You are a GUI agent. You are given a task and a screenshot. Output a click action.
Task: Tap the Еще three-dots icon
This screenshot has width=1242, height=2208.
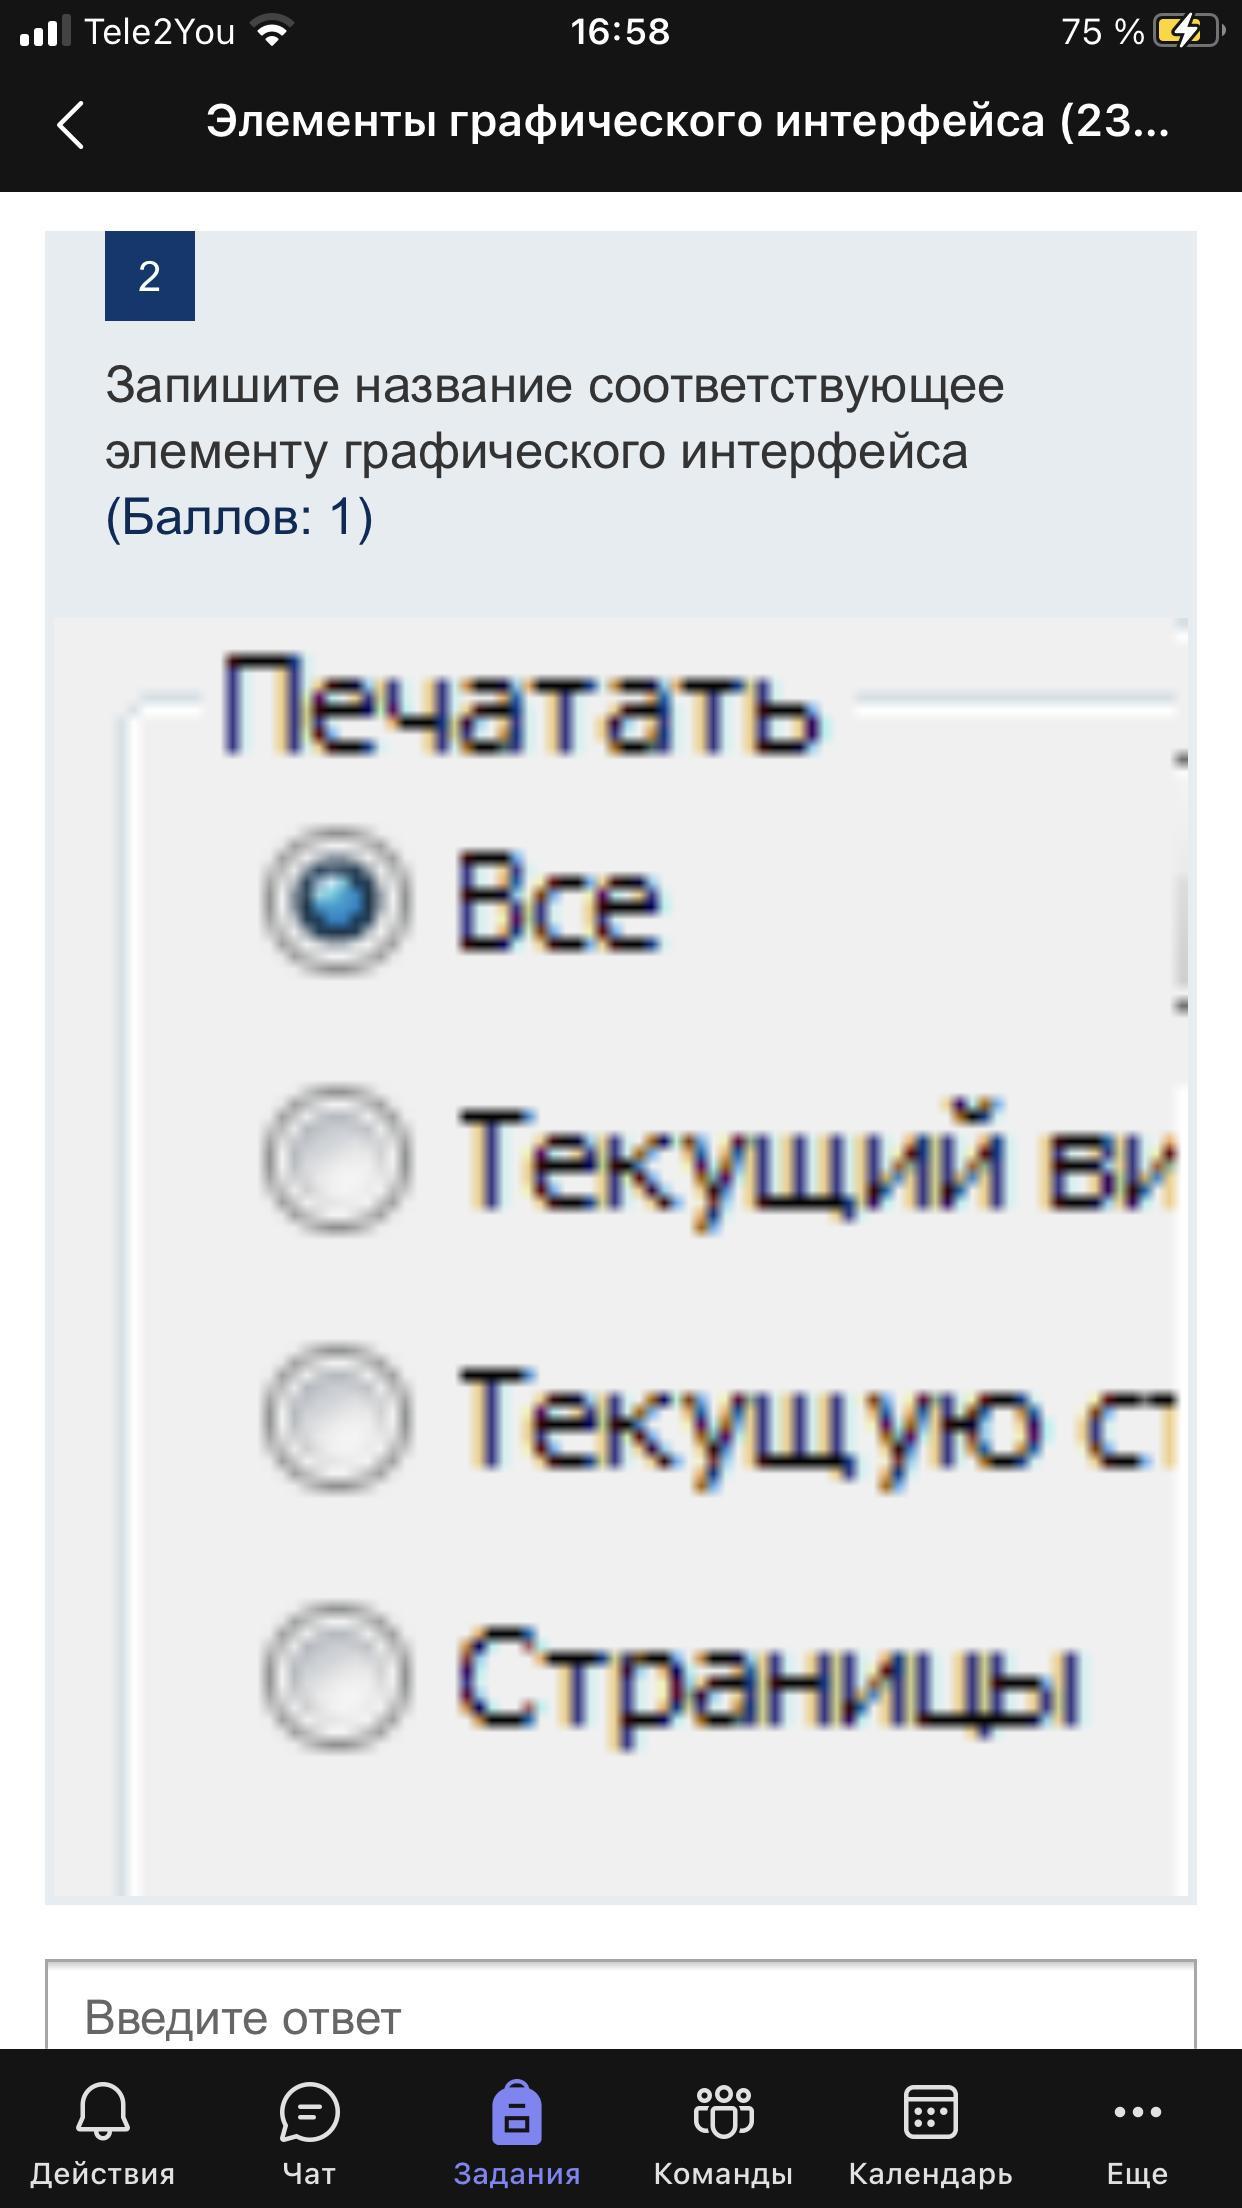tap(1137, 2111)
